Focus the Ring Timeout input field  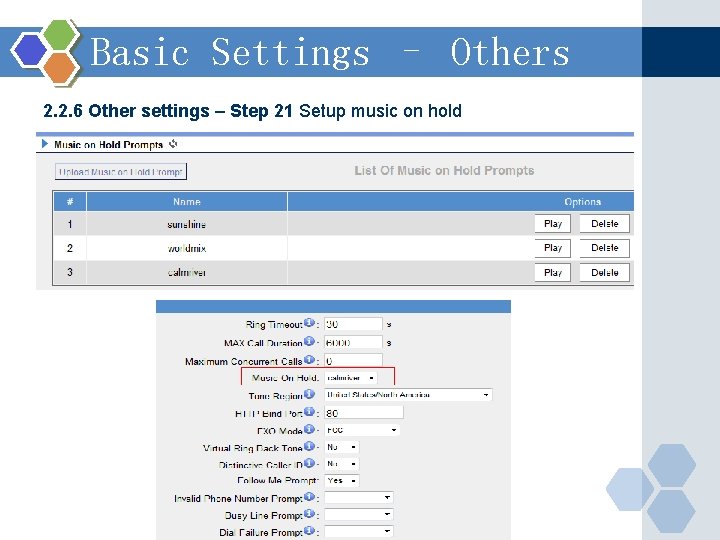coord(353,324)
